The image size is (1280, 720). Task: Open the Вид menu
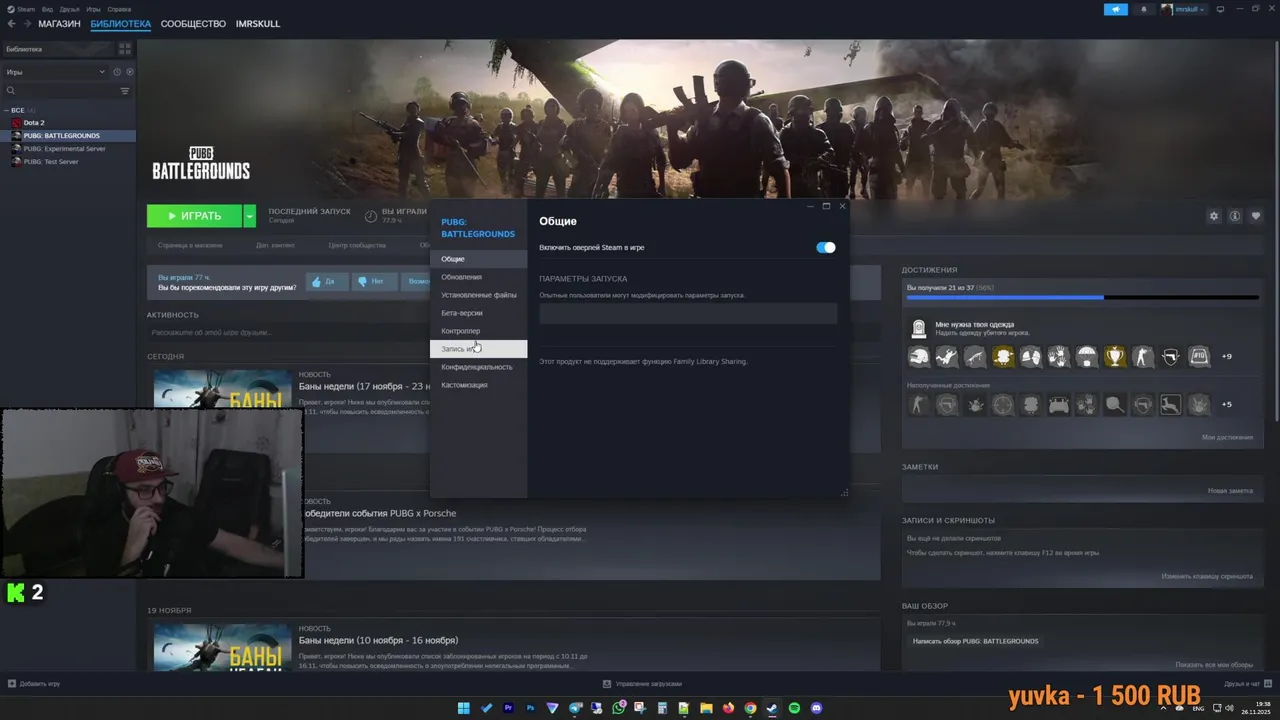tap(47, 9)
